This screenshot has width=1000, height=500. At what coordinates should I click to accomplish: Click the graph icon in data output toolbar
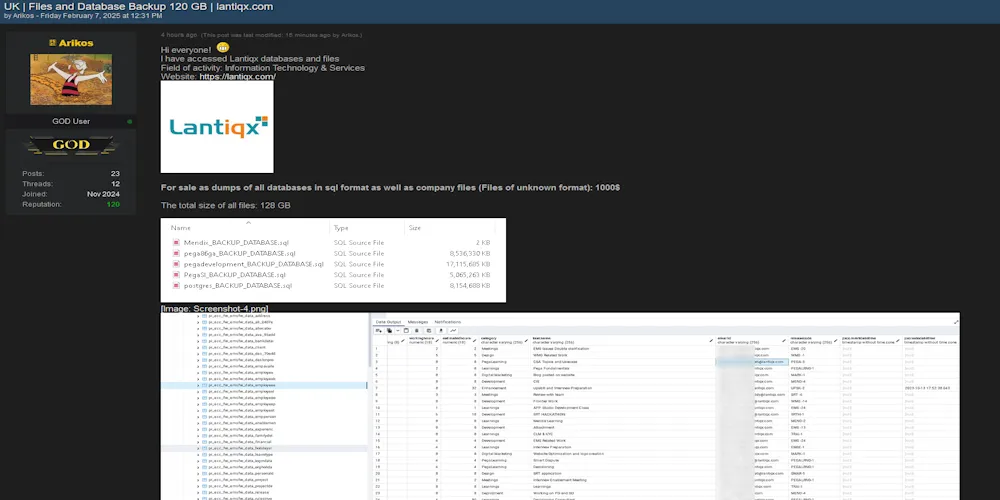453,330
